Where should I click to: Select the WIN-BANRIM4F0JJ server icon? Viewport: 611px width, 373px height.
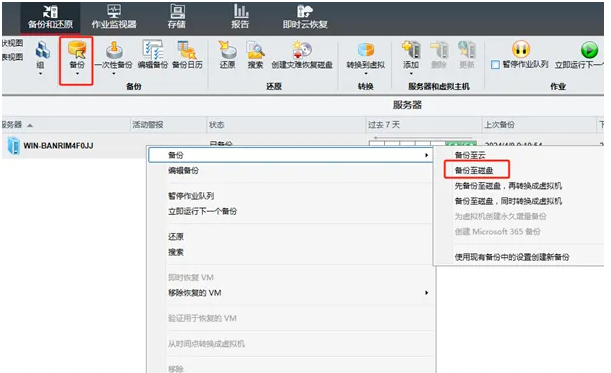[14, 146]
